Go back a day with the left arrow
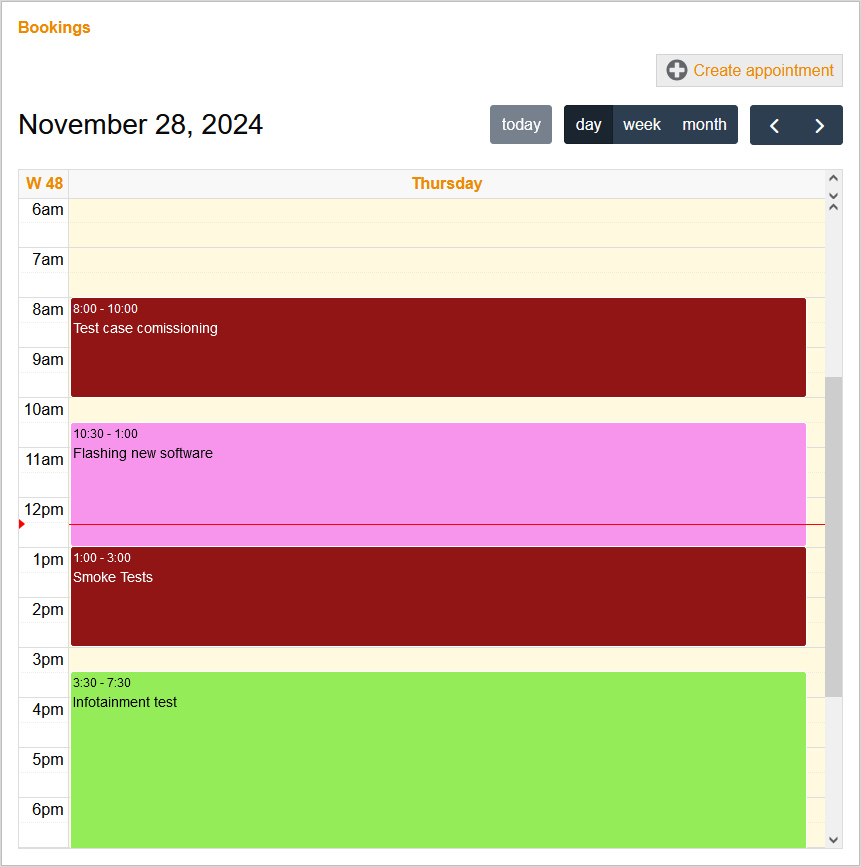 [x=774, y=125]
